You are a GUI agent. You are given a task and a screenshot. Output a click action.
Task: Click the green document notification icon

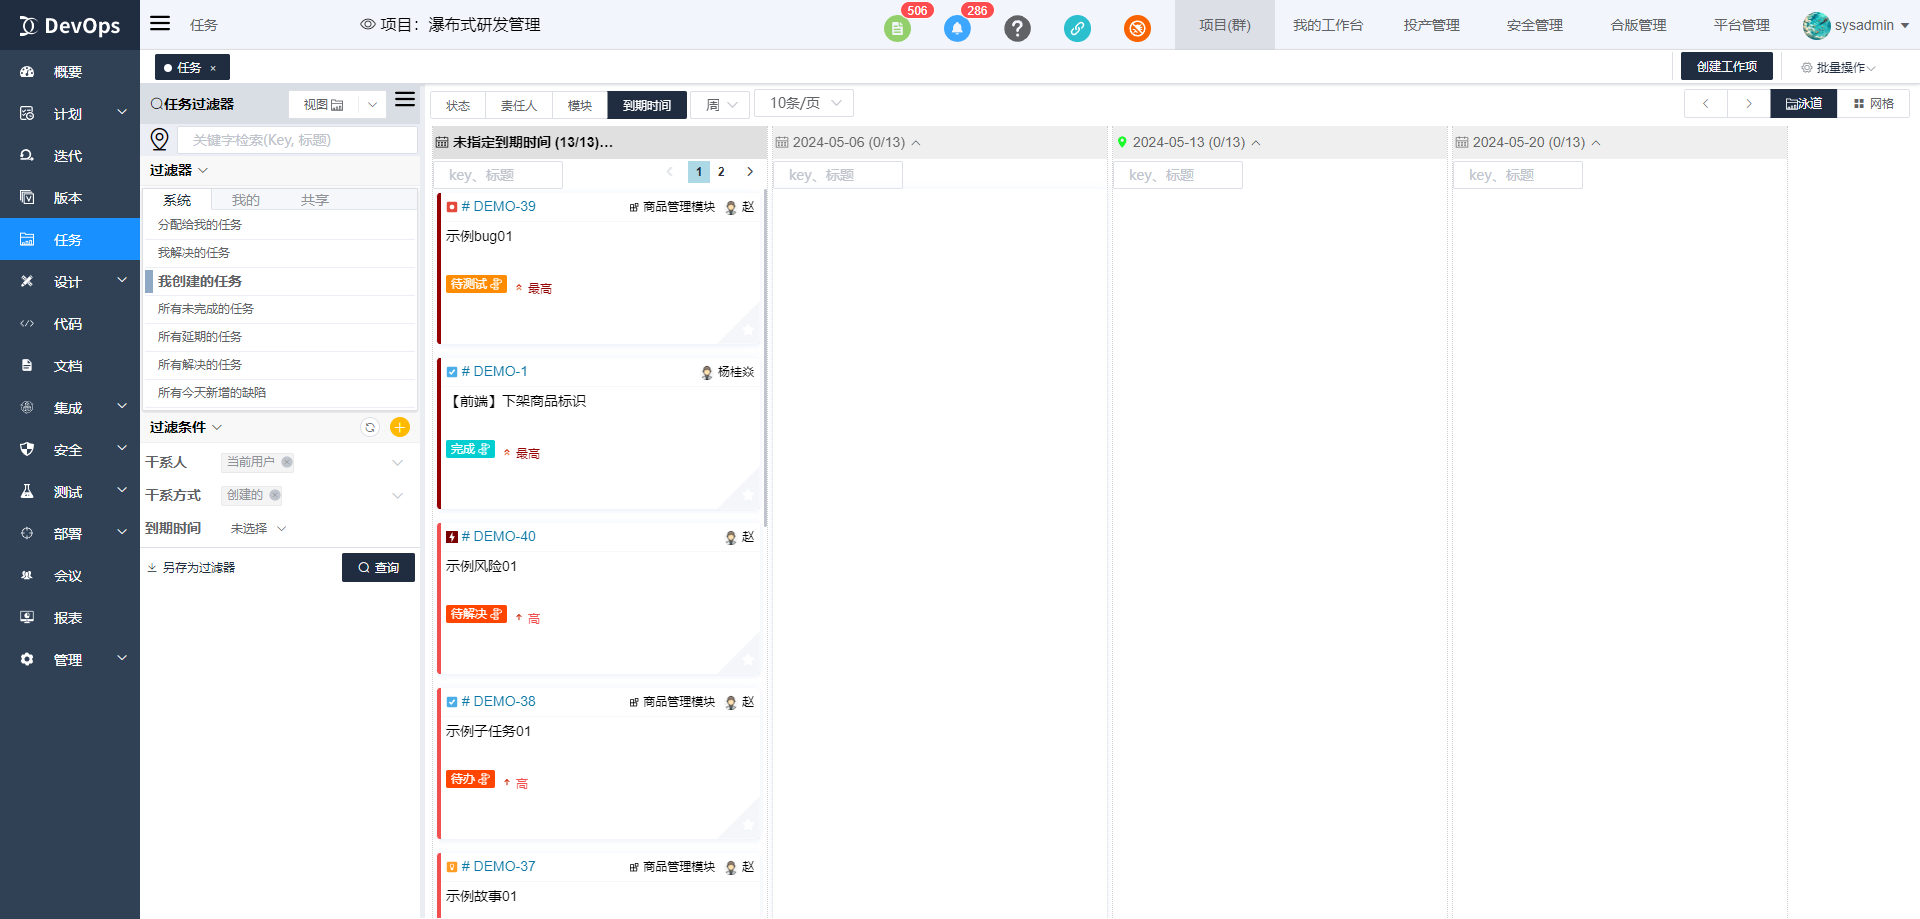[897, 29]
